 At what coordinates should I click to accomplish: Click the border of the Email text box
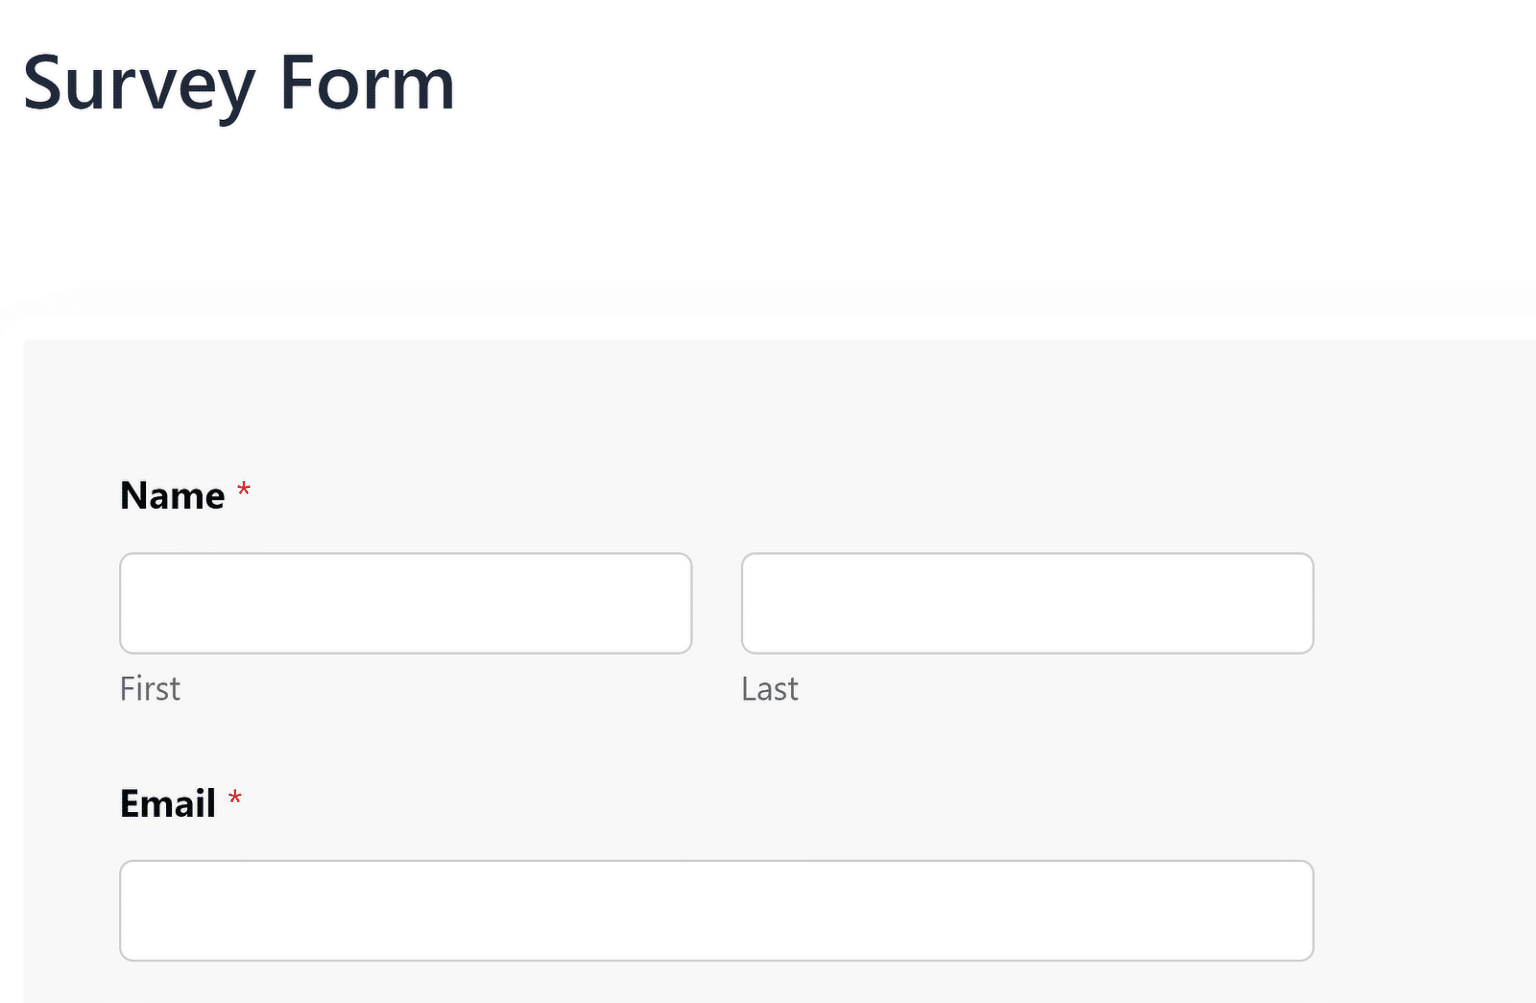(716, 862)
